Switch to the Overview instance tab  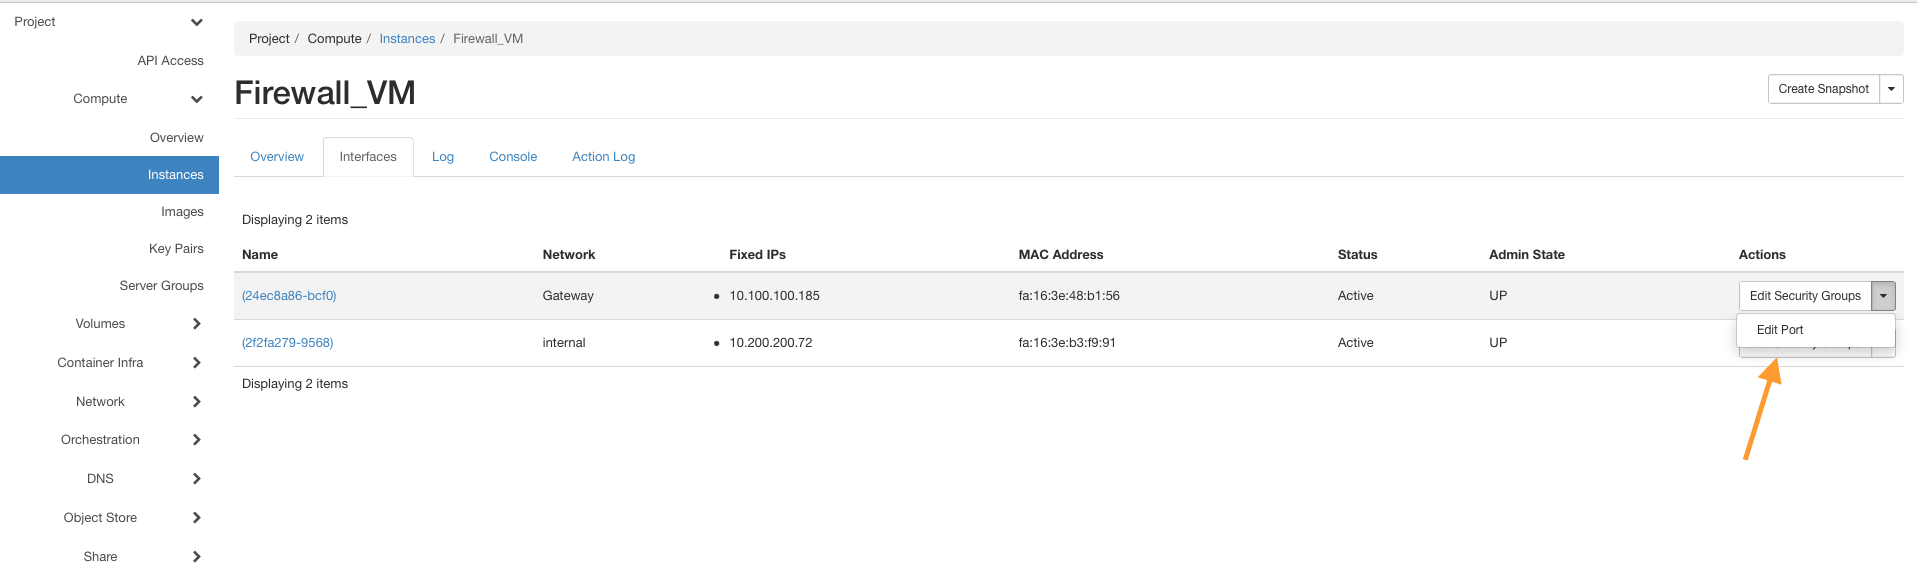(277, 157)
